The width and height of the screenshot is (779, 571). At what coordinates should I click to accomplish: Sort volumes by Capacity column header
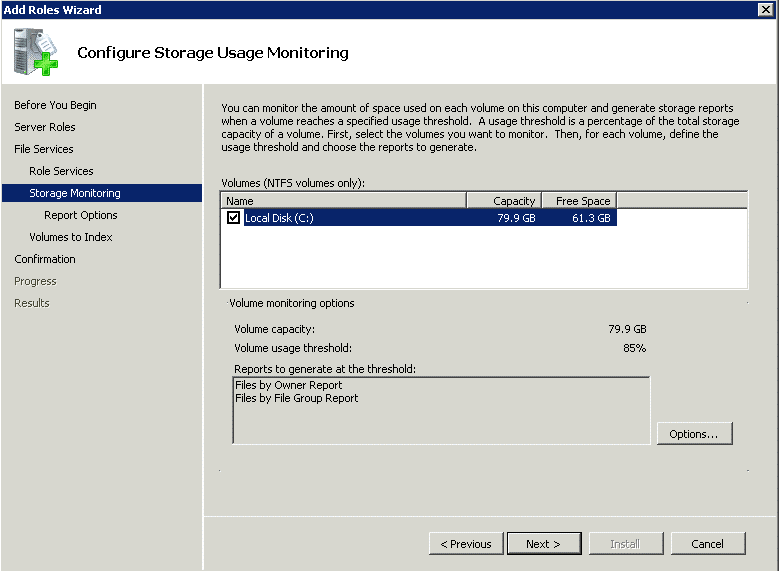point(504,201)
